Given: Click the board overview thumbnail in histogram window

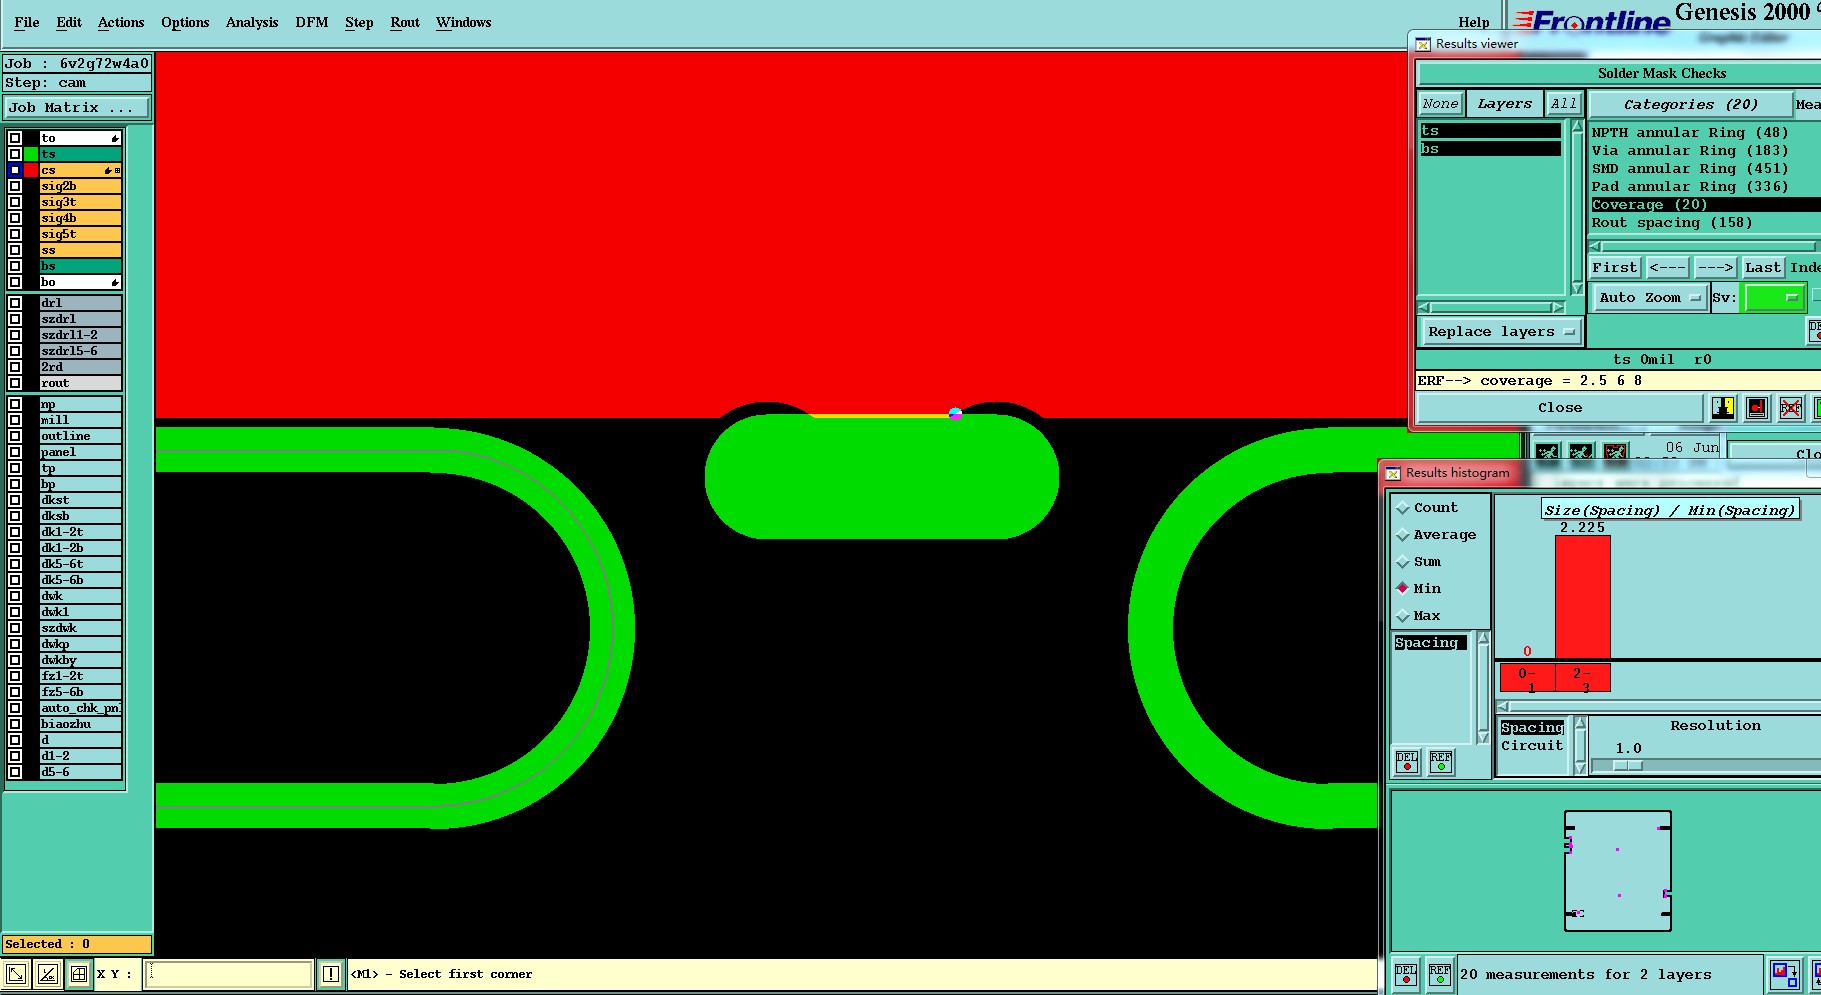Looking at the screenshot, I should [1618, 871].
